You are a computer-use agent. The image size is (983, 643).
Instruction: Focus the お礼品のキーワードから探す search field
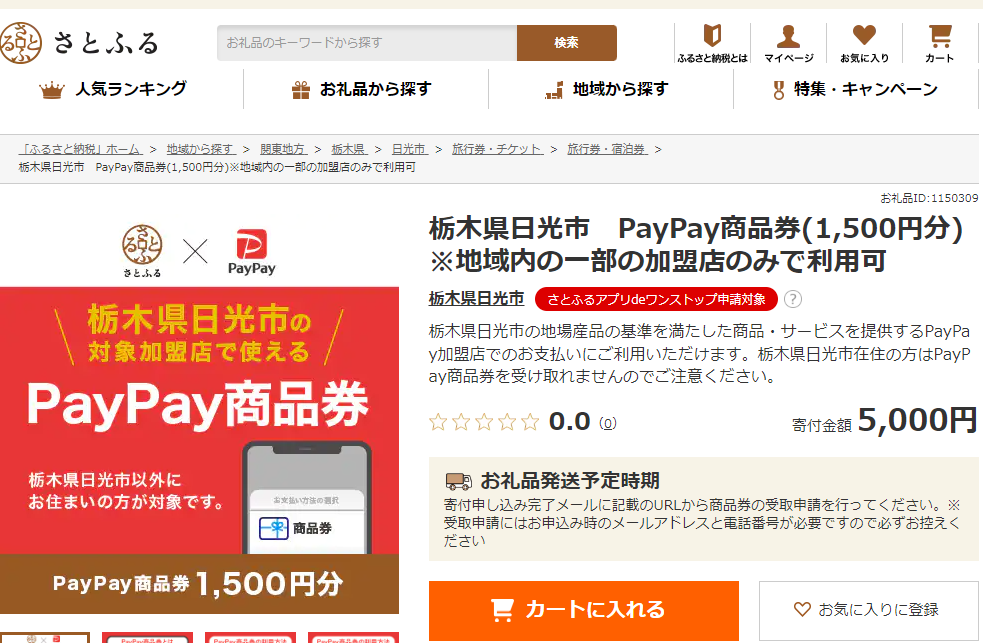click(x=367, y=43)
